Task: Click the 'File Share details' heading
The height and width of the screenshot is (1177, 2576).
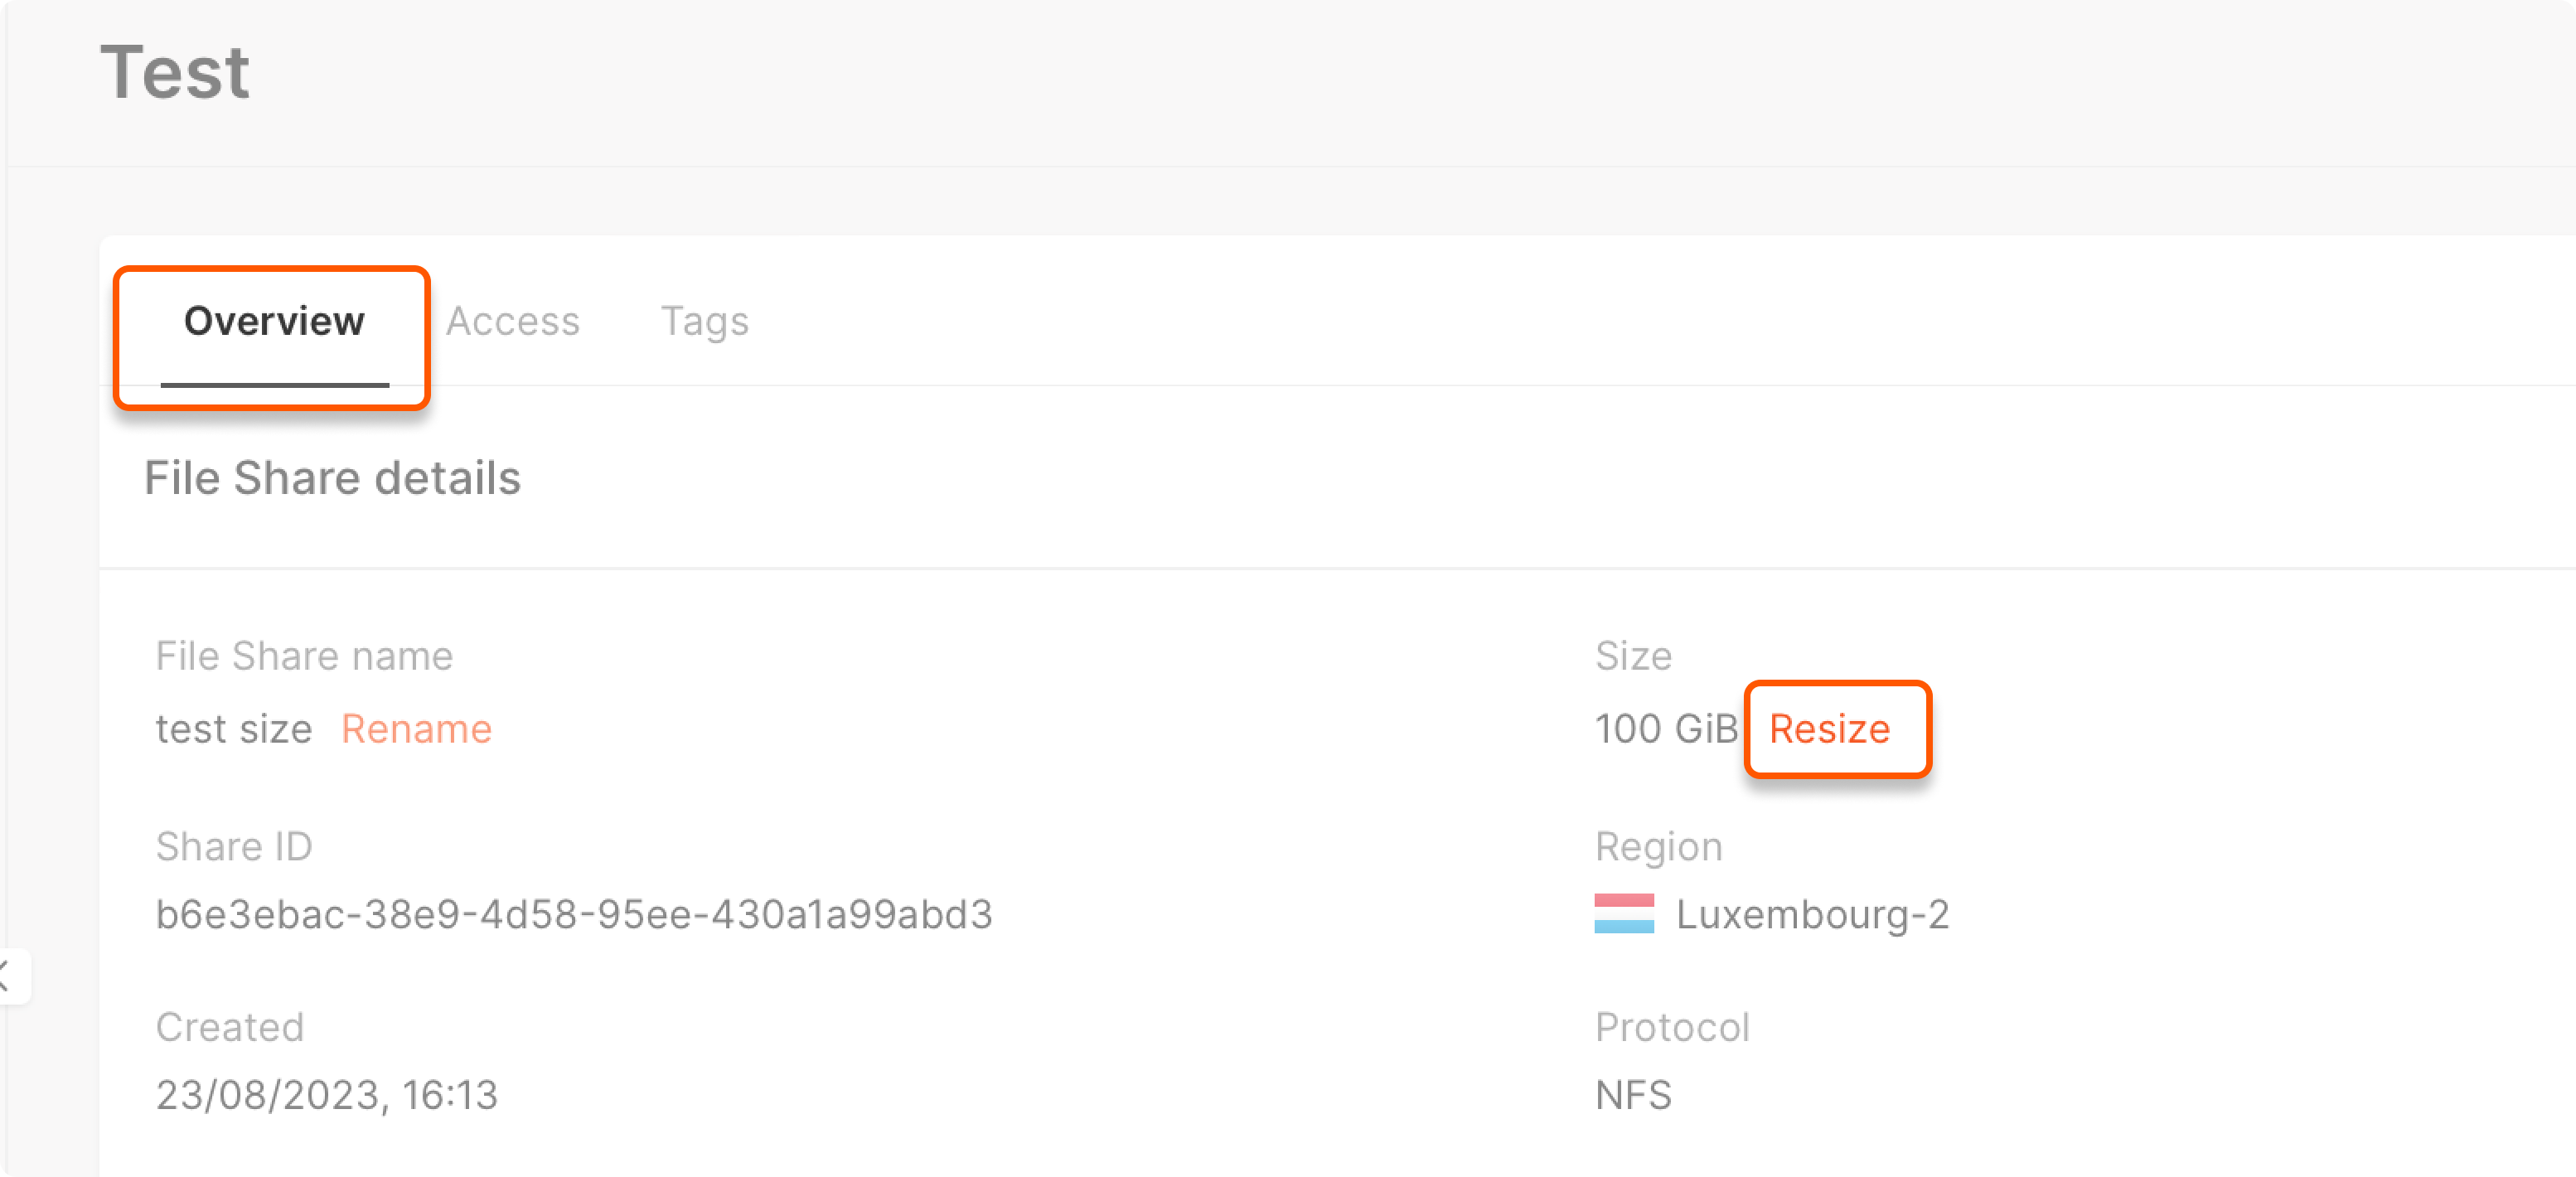Action: tap(333, 478)
